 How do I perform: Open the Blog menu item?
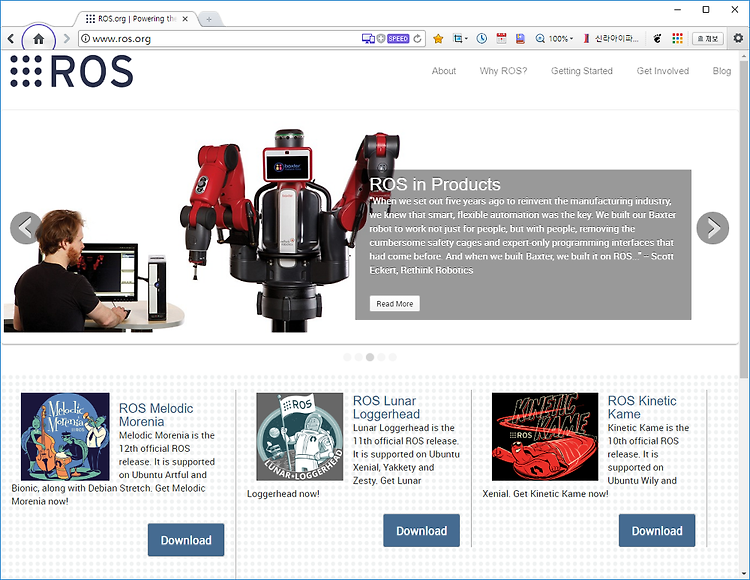[x=721, y=71]
